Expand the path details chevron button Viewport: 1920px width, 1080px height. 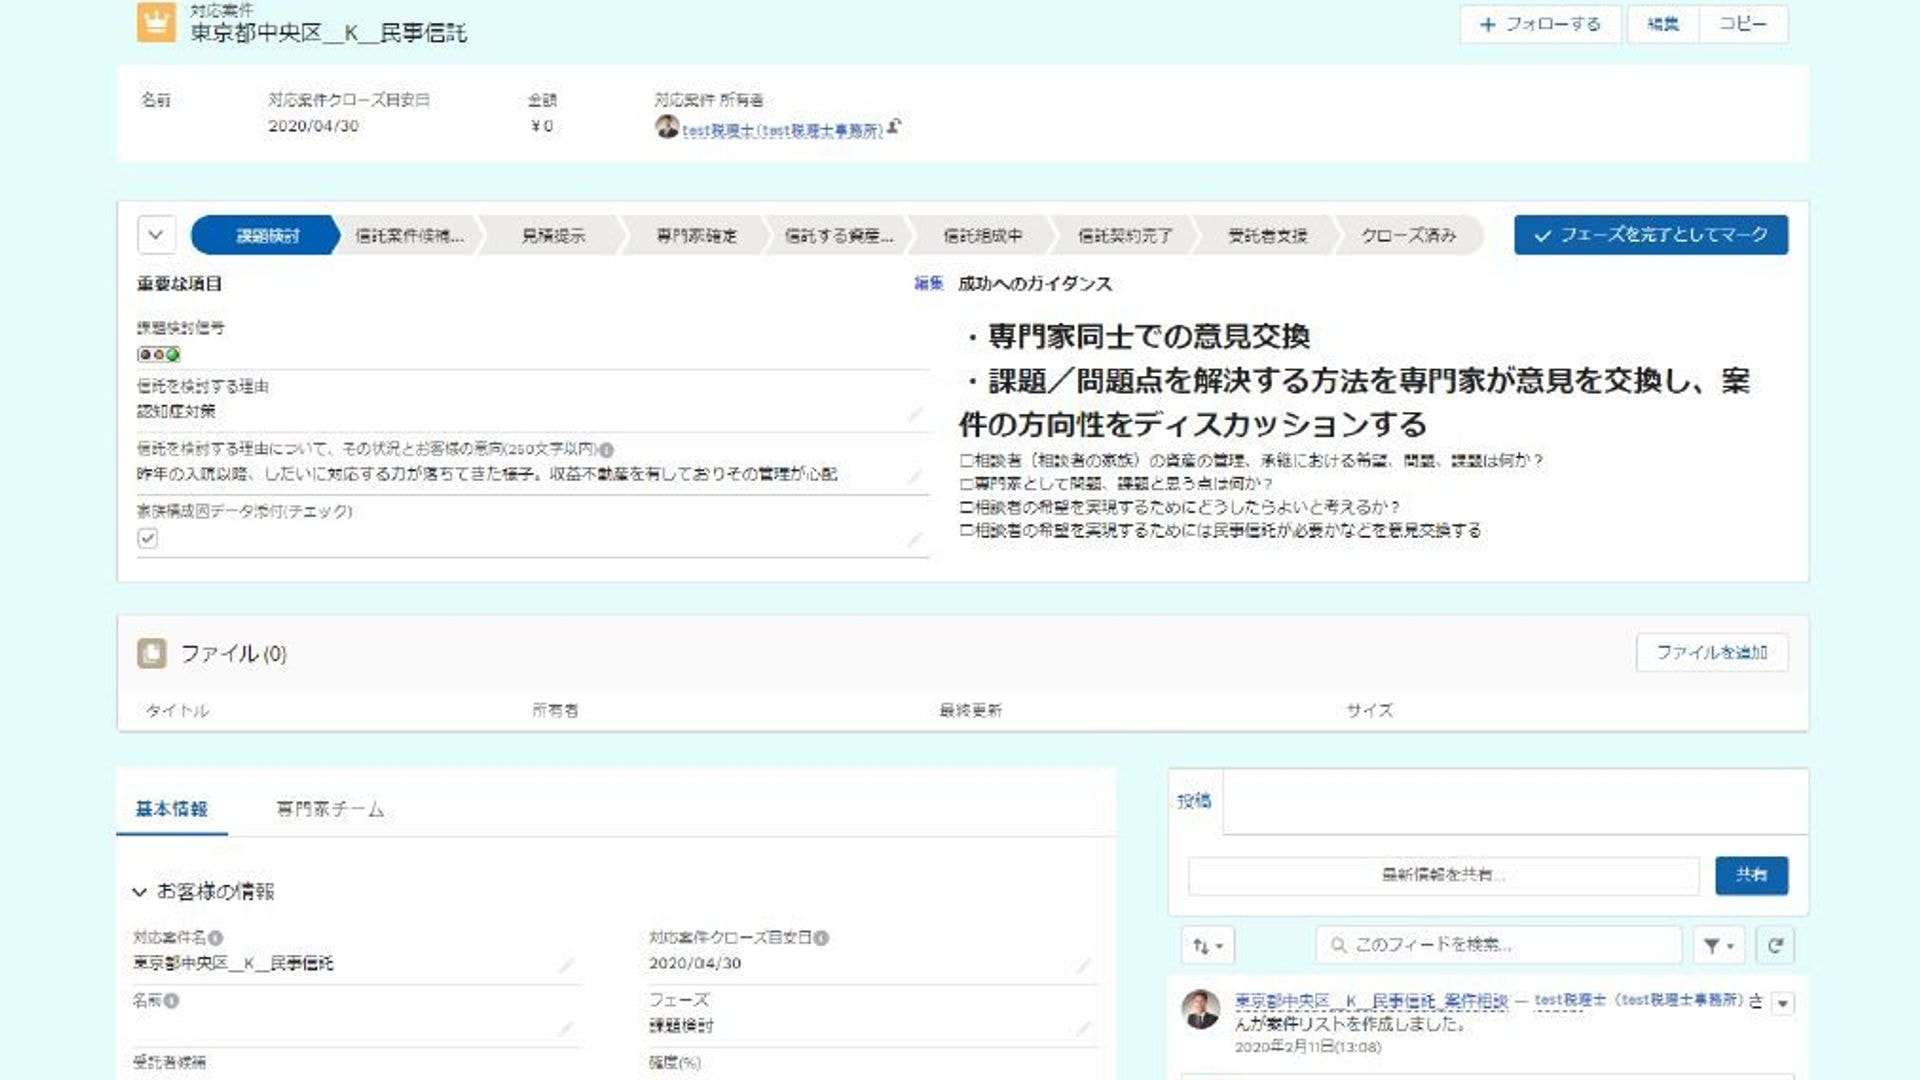[x=156, y=235]
